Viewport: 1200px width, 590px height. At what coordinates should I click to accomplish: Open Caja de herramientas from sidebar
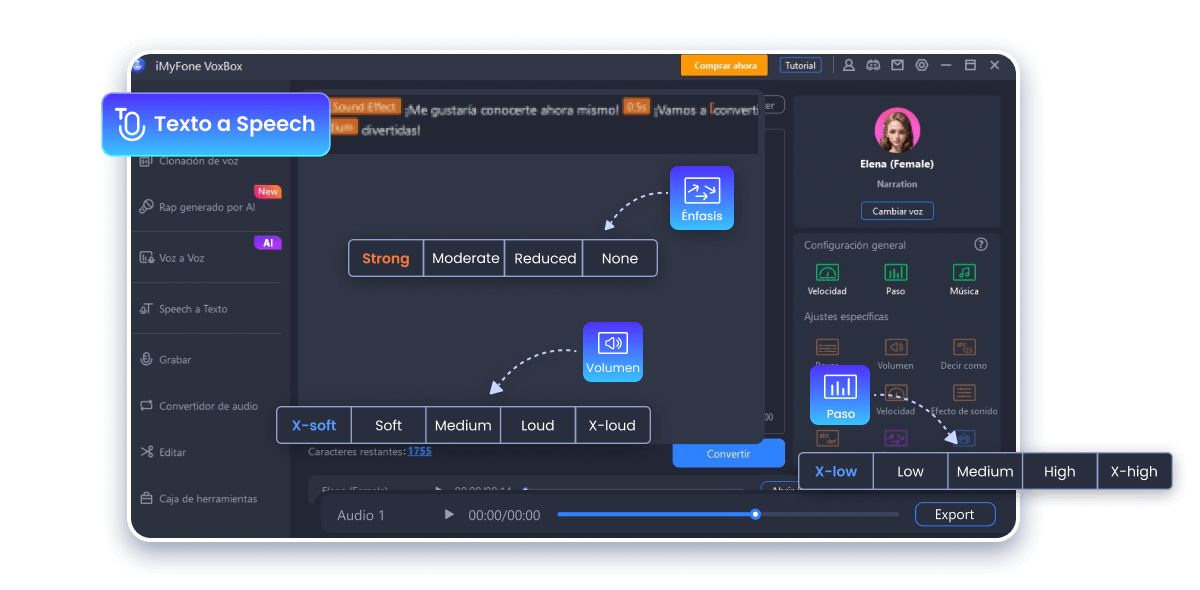click(207, 499)
